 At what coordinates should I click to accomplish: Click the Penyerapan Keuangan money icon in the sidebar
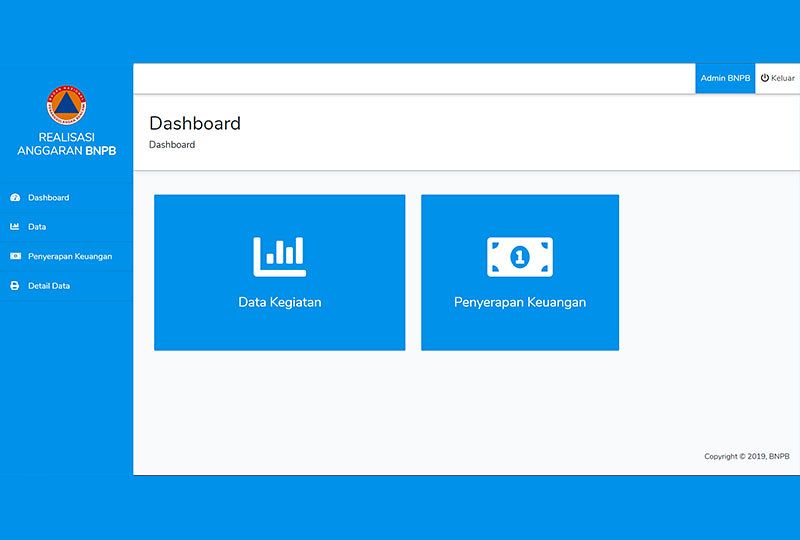[x=15, y=256]
